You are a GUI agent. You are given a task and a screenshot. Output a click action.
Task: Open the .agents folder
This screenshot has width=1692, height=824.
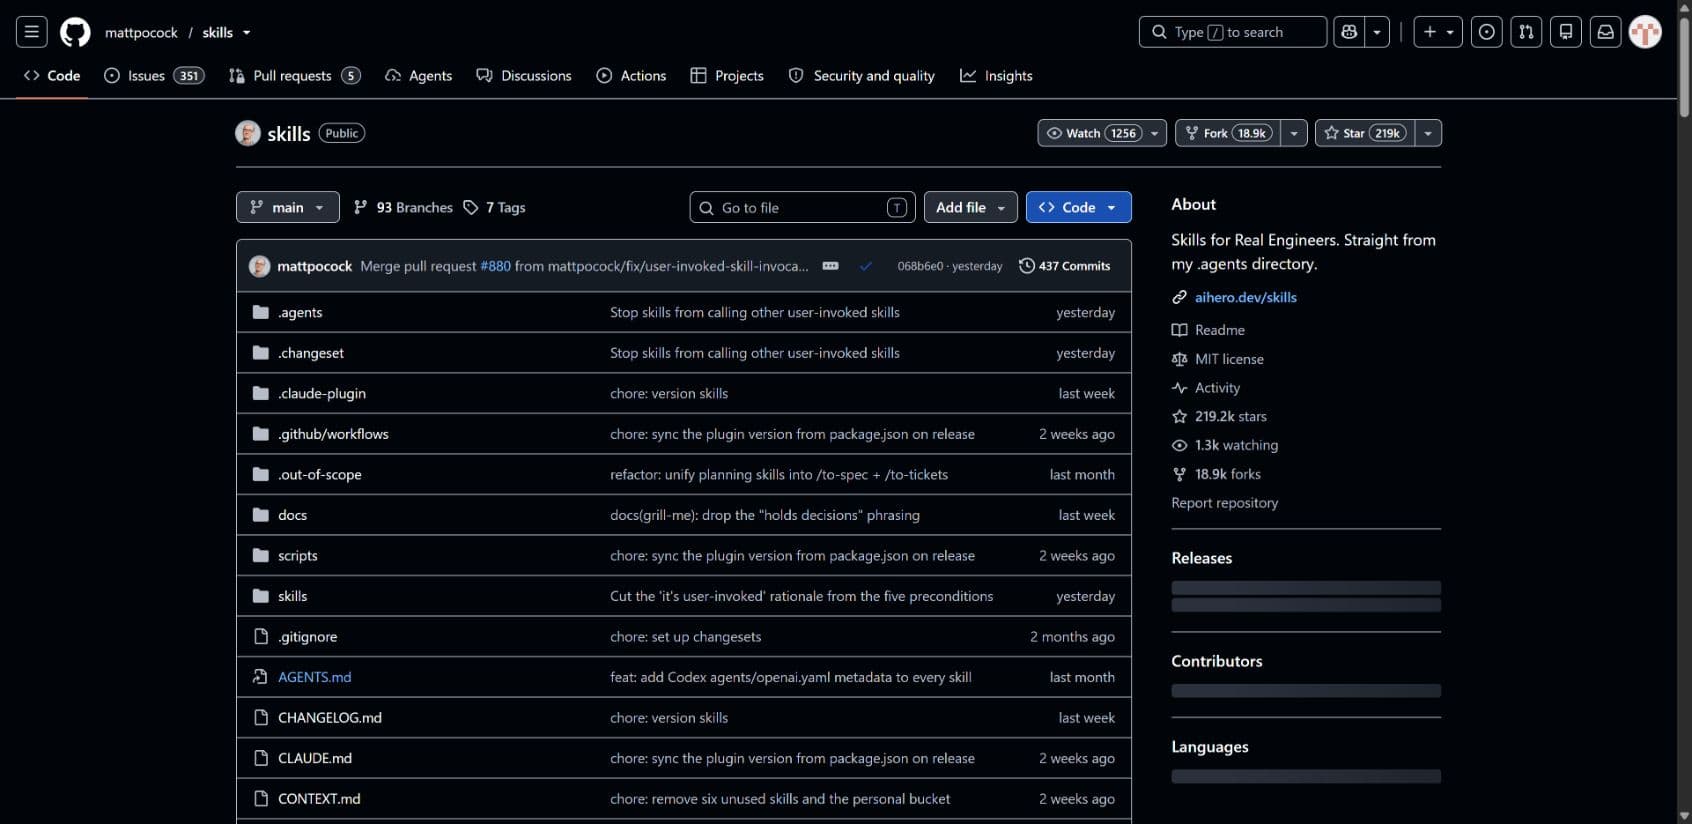coord(300,312)
